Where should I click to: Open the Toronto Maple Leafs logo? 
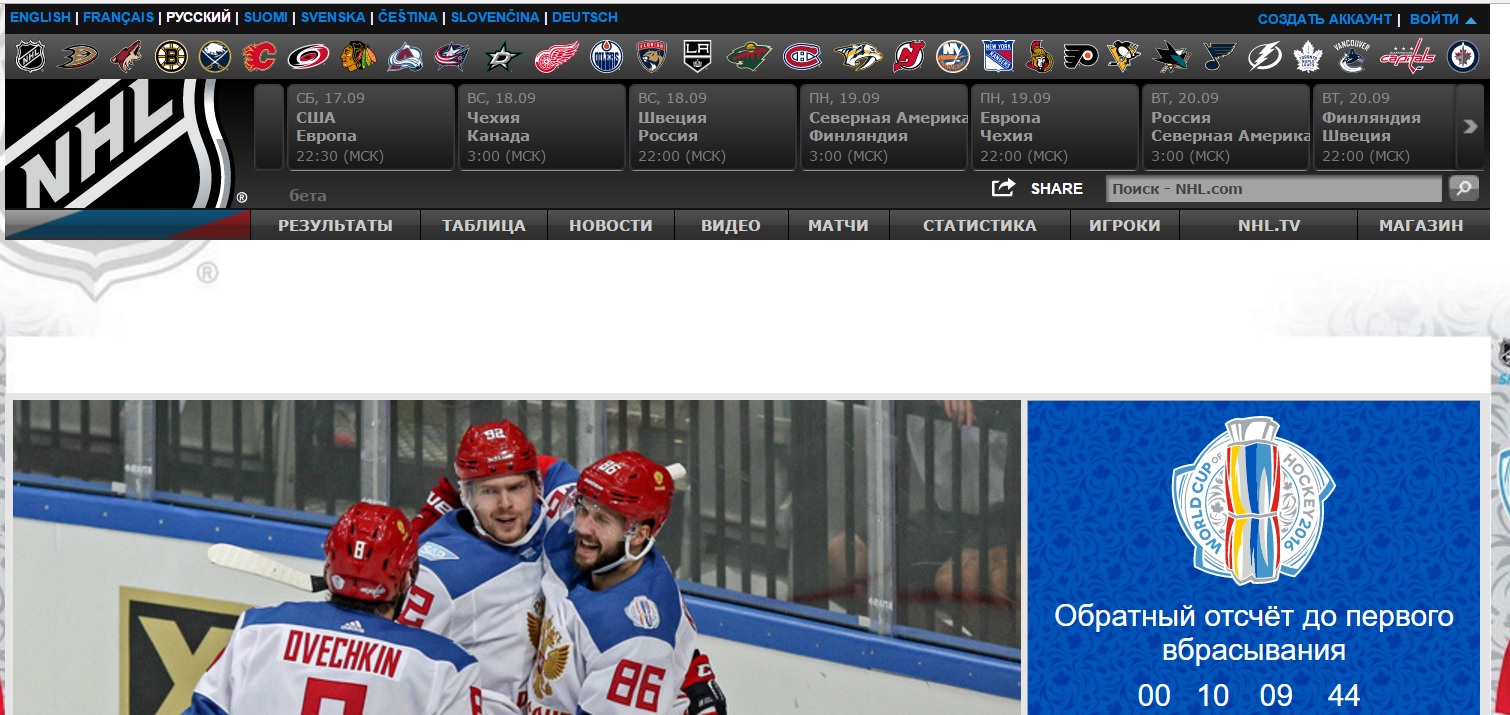(x=1308, y=57)
